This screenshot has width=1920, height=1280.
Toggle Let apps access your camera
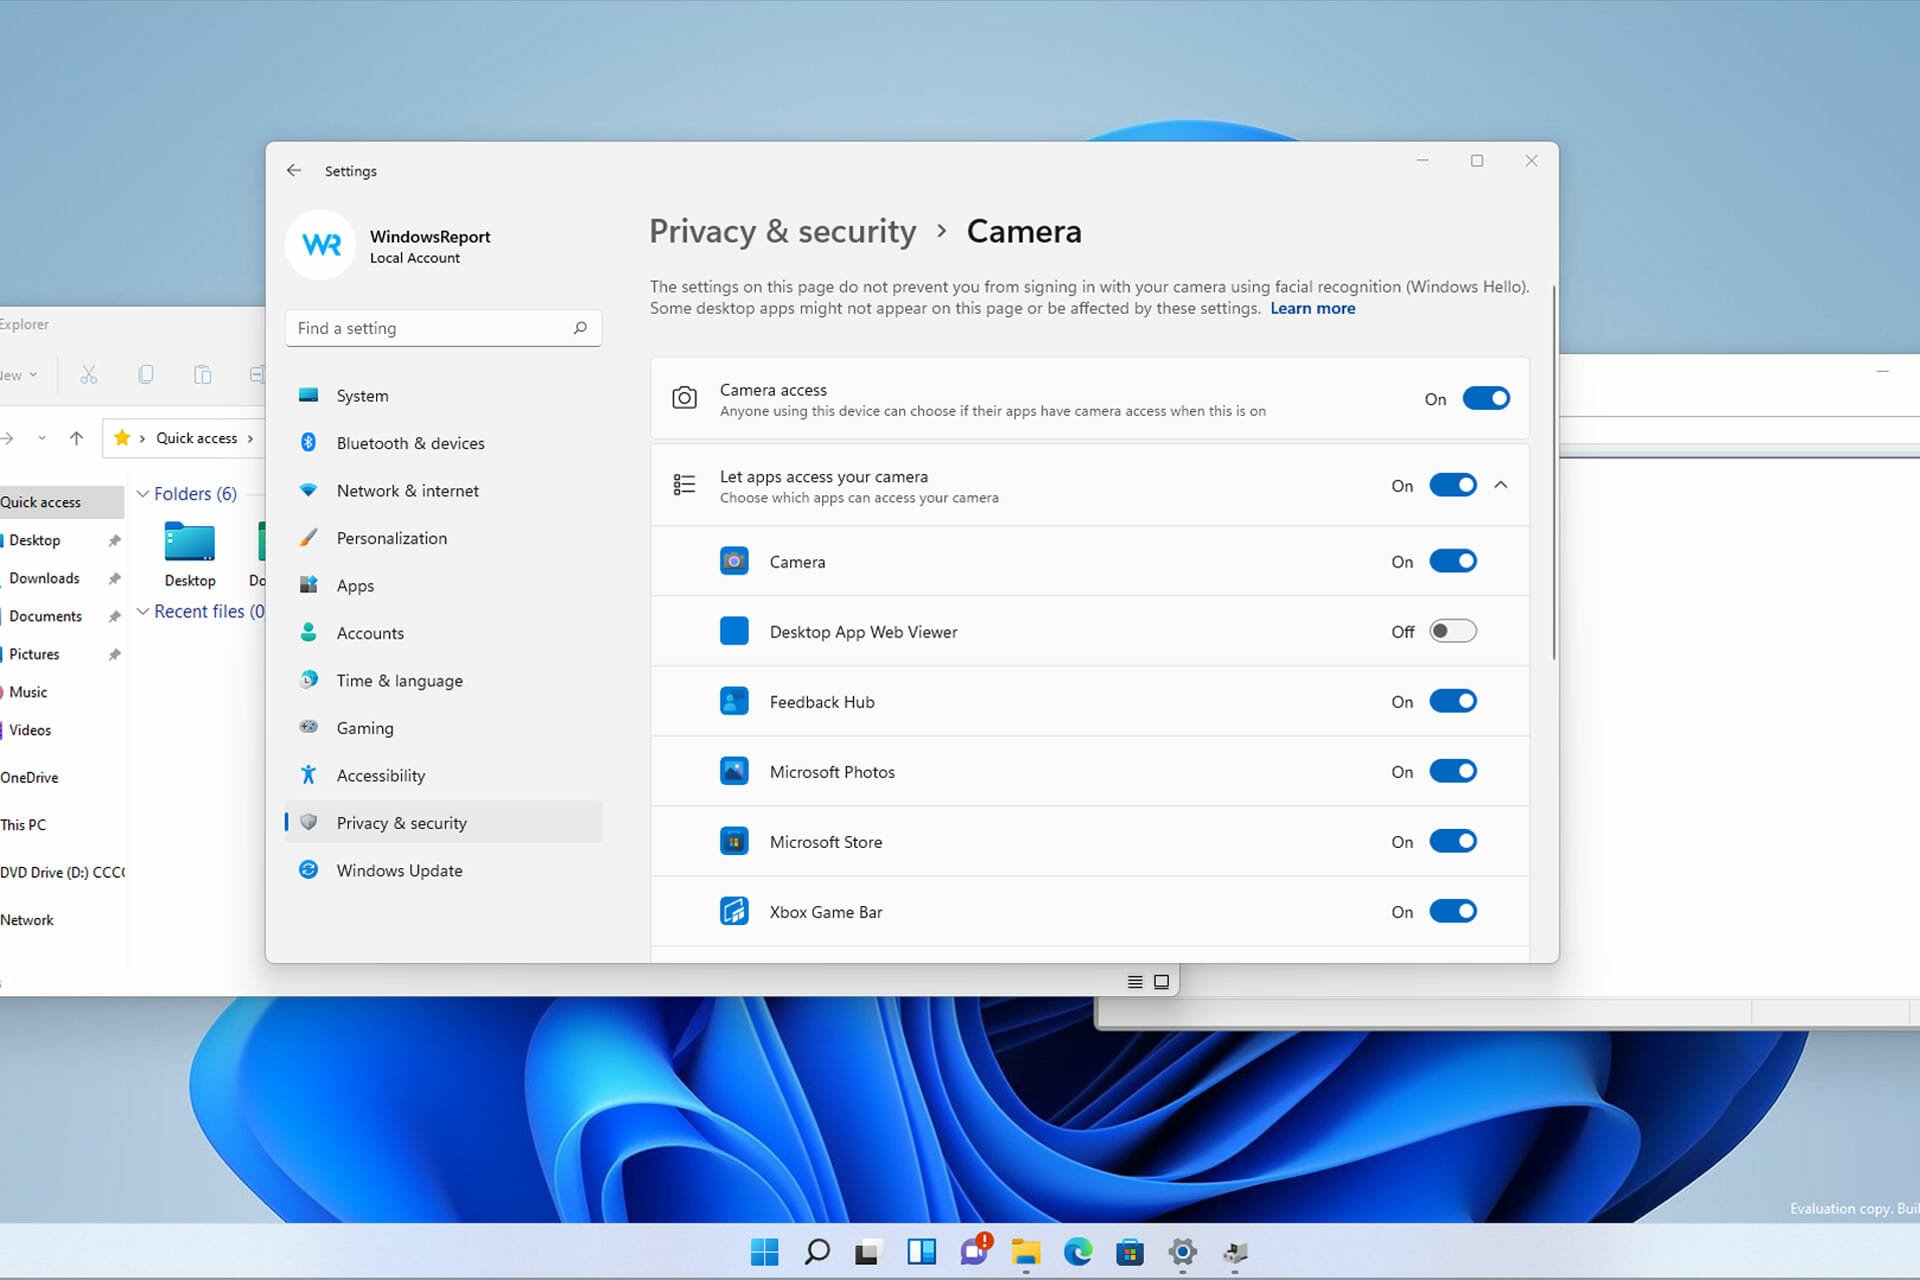coord(1453,485)
